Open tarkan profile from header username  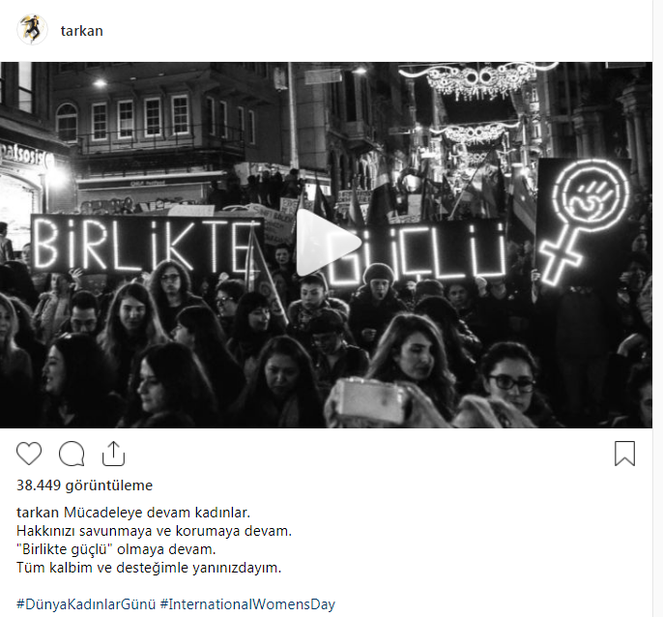[82, 31]
